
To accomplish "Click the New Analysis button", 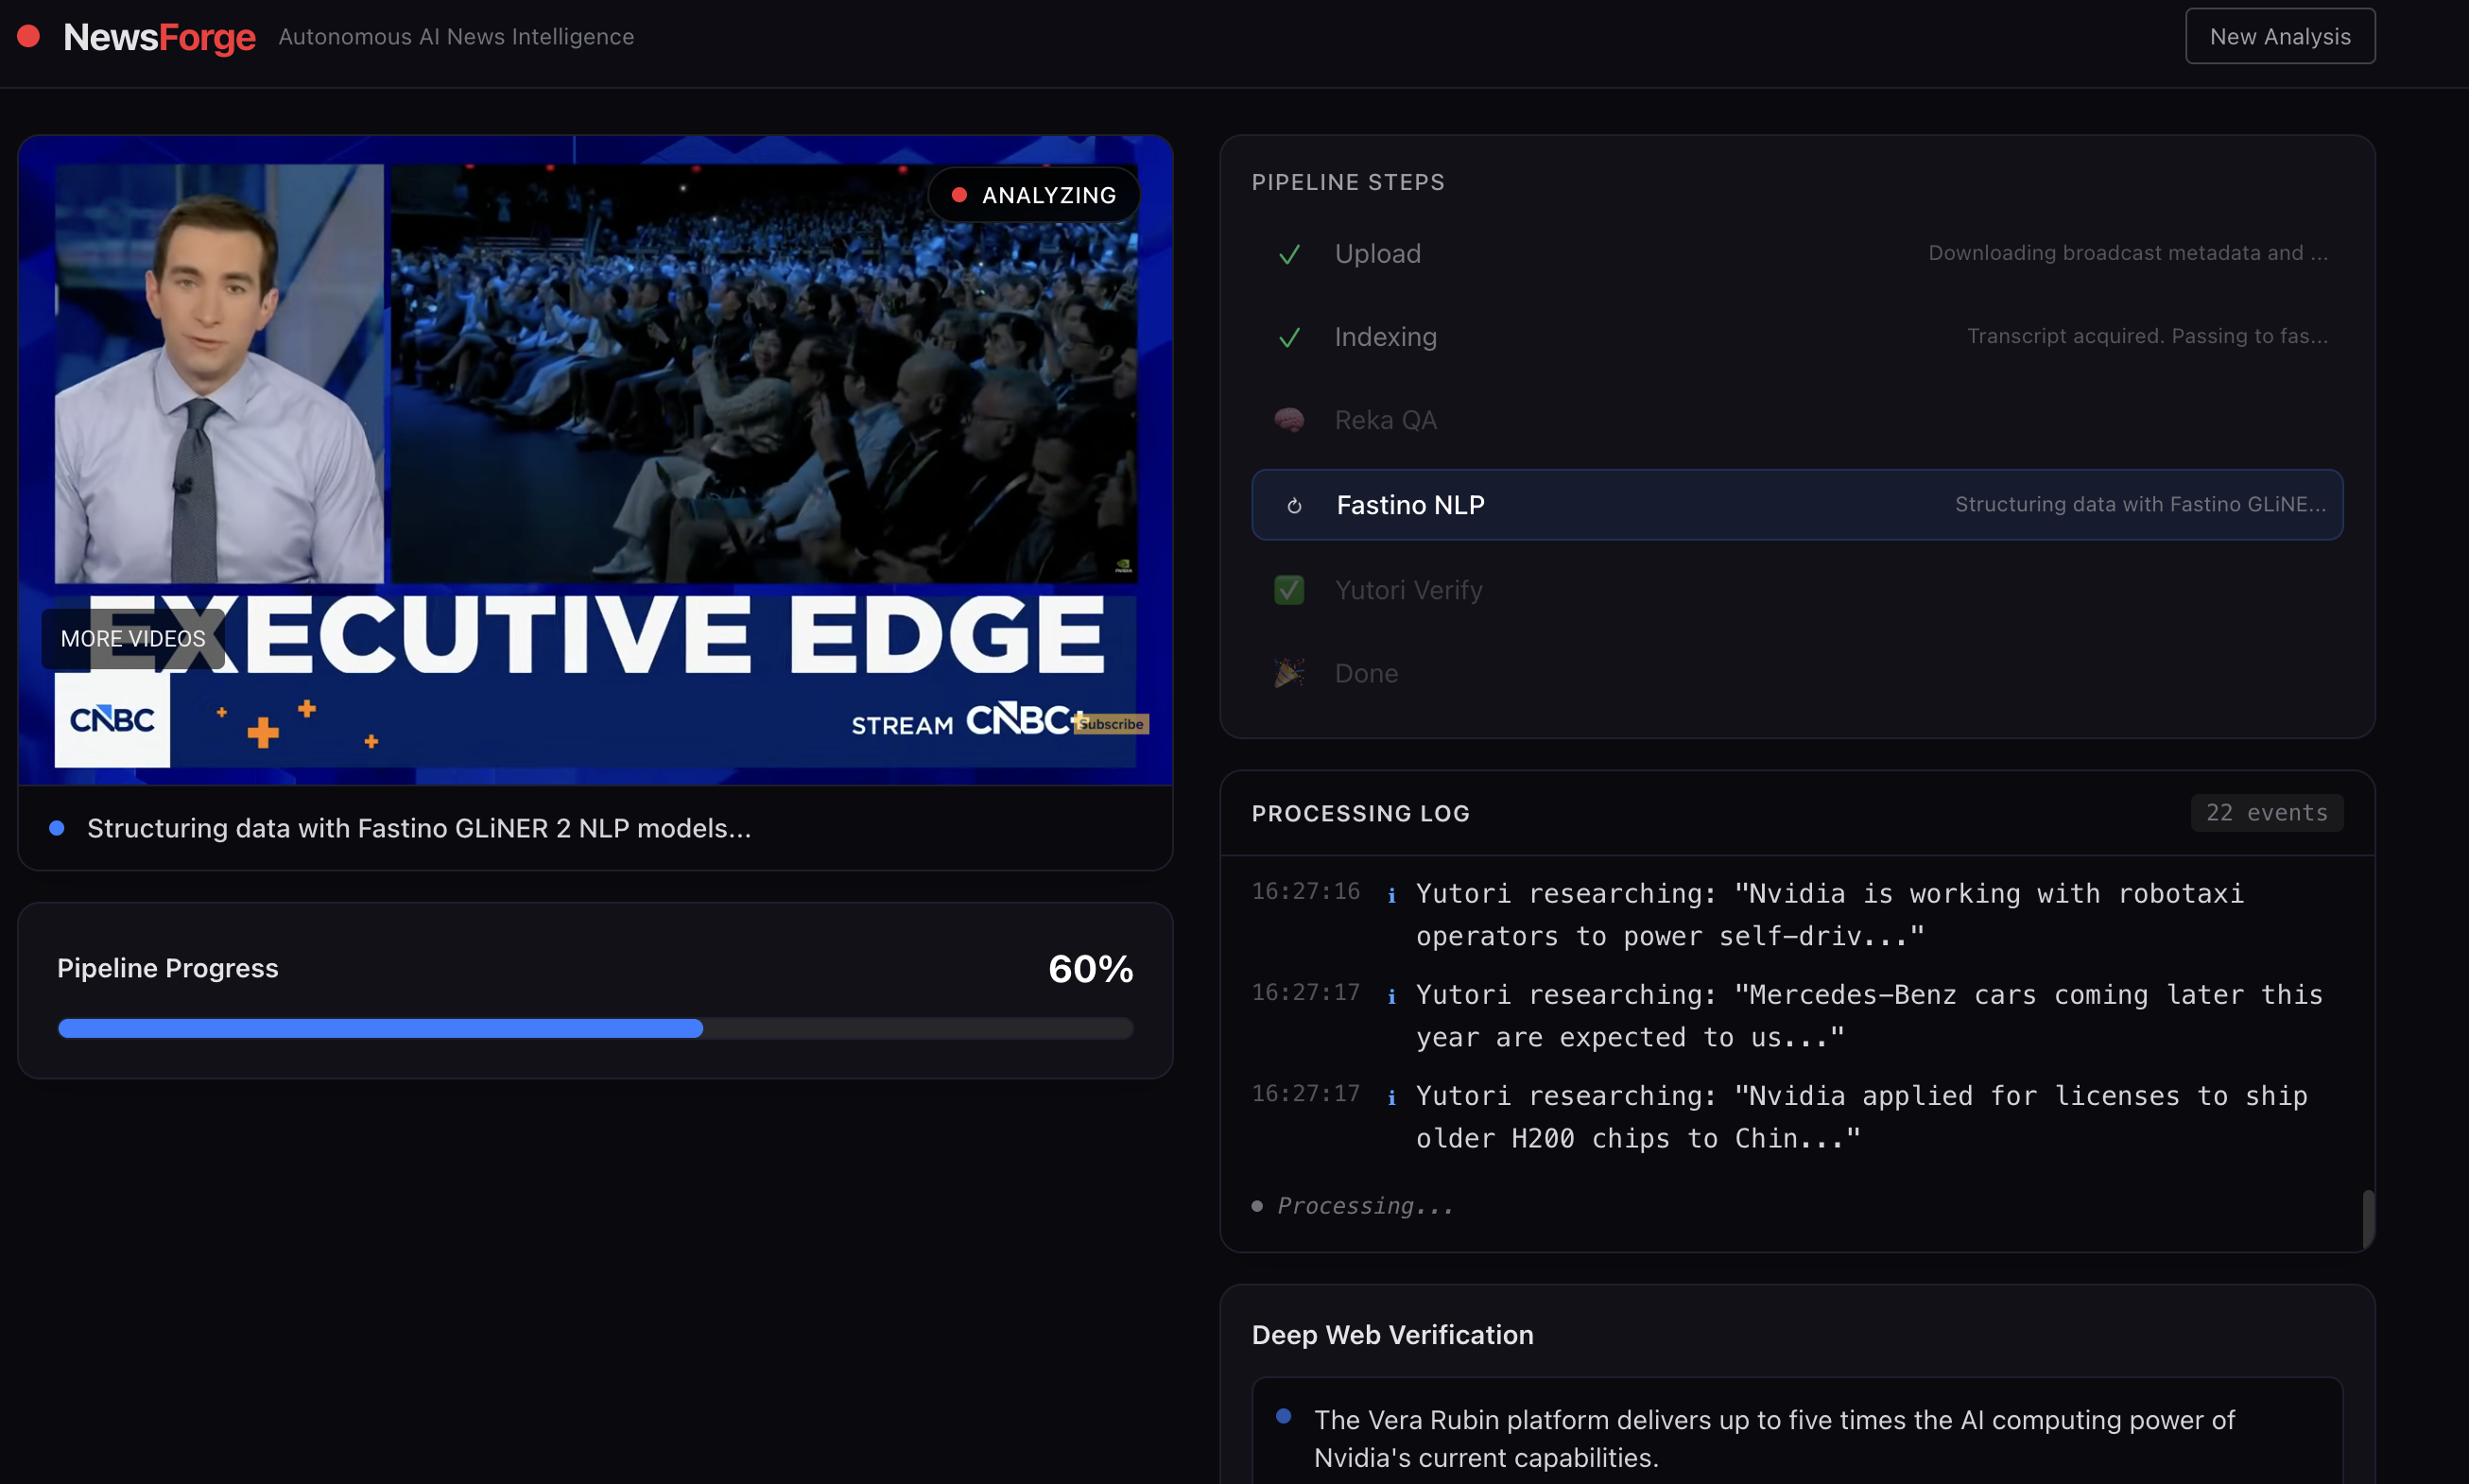I will (x=2279, y=37).
